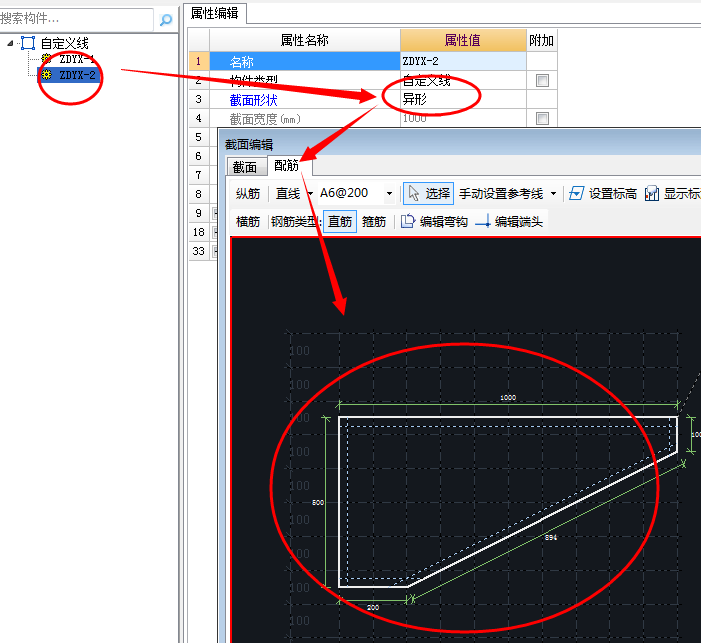The width and height of the screenshot is (701, 643).
Task: Toggle the 构件类型 附加 checkbox
Action: pos(542,80)
